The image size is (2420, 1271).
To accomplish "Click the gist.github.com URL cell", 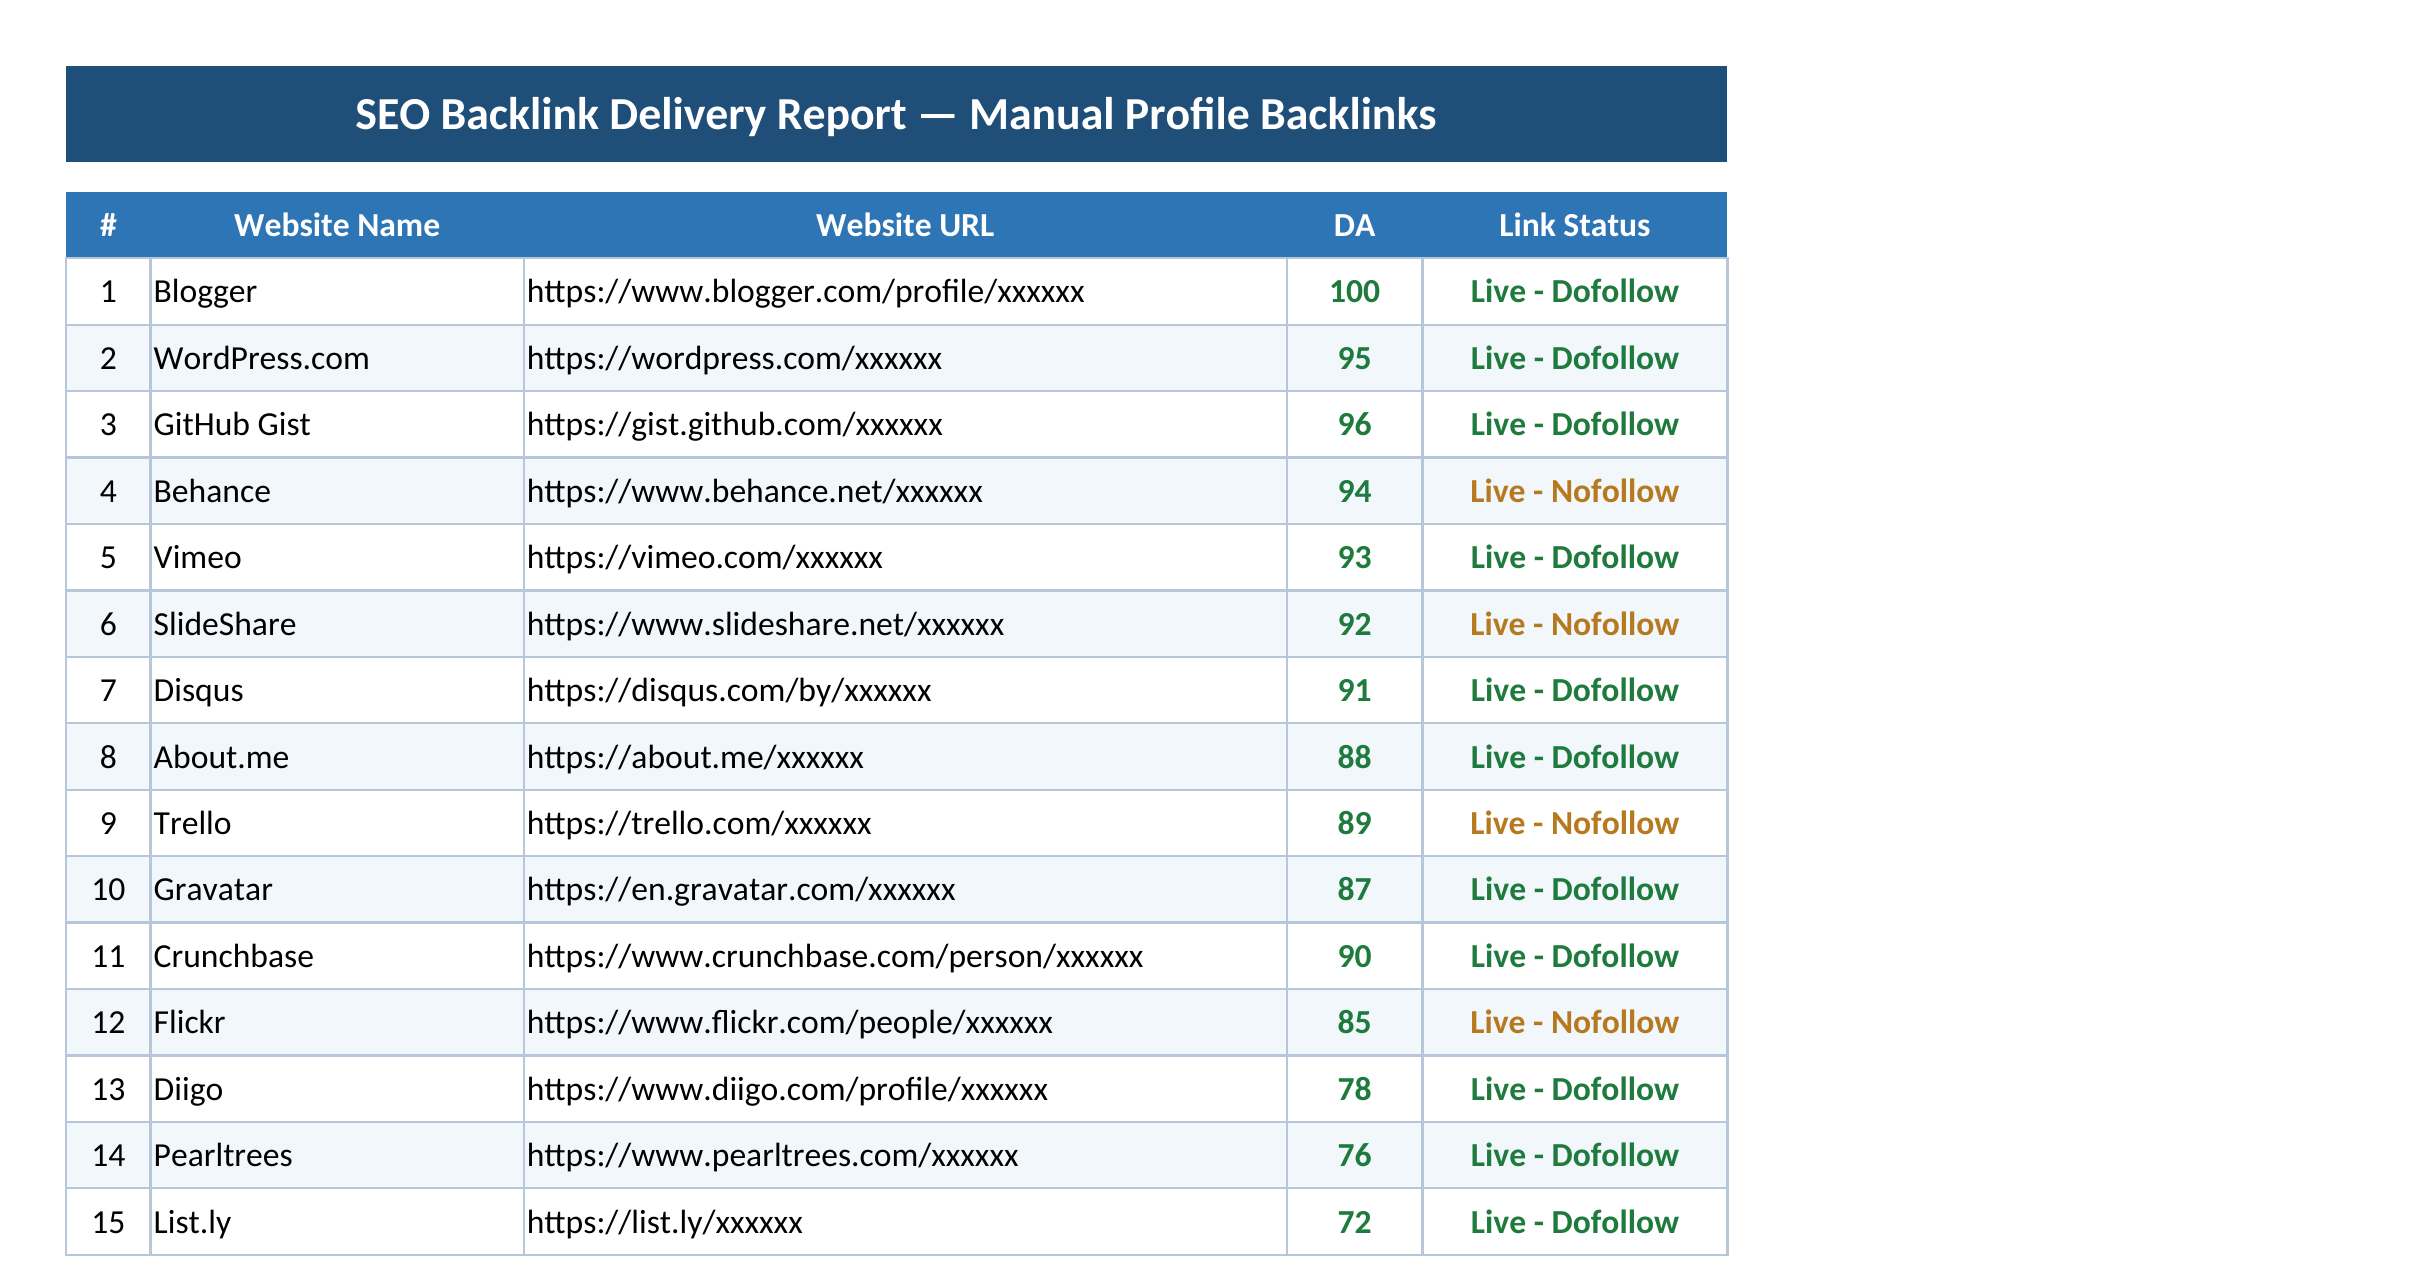I will click(905, 424).
